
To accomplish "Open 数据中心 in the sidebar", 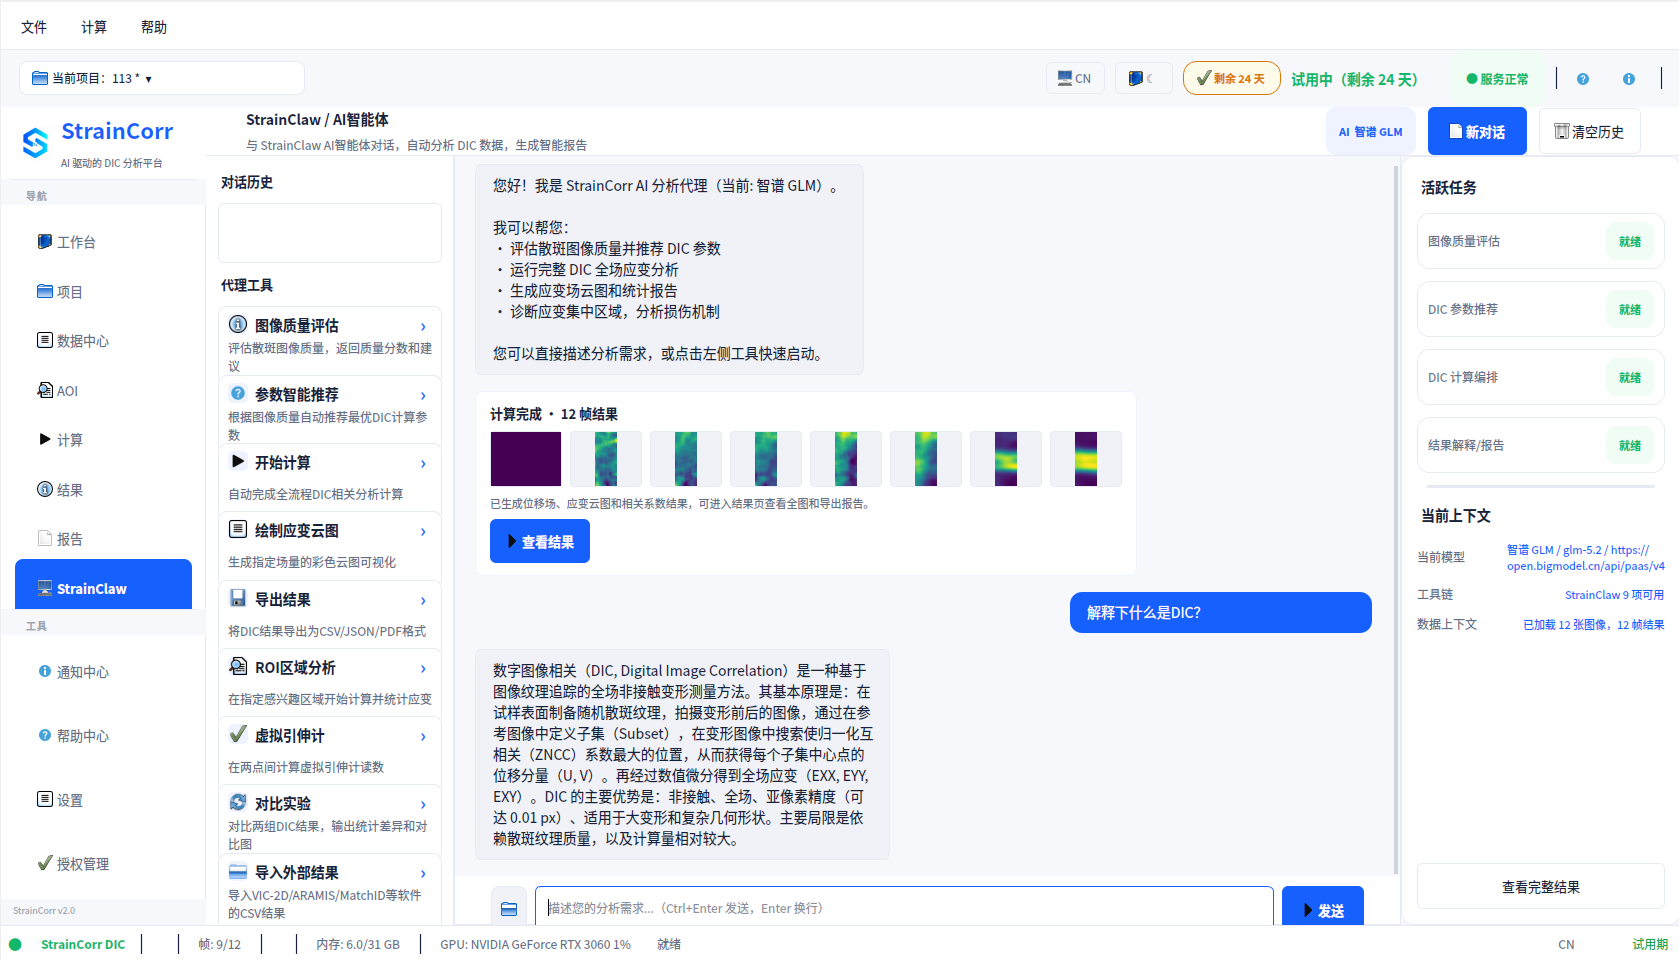I will 103,341.
